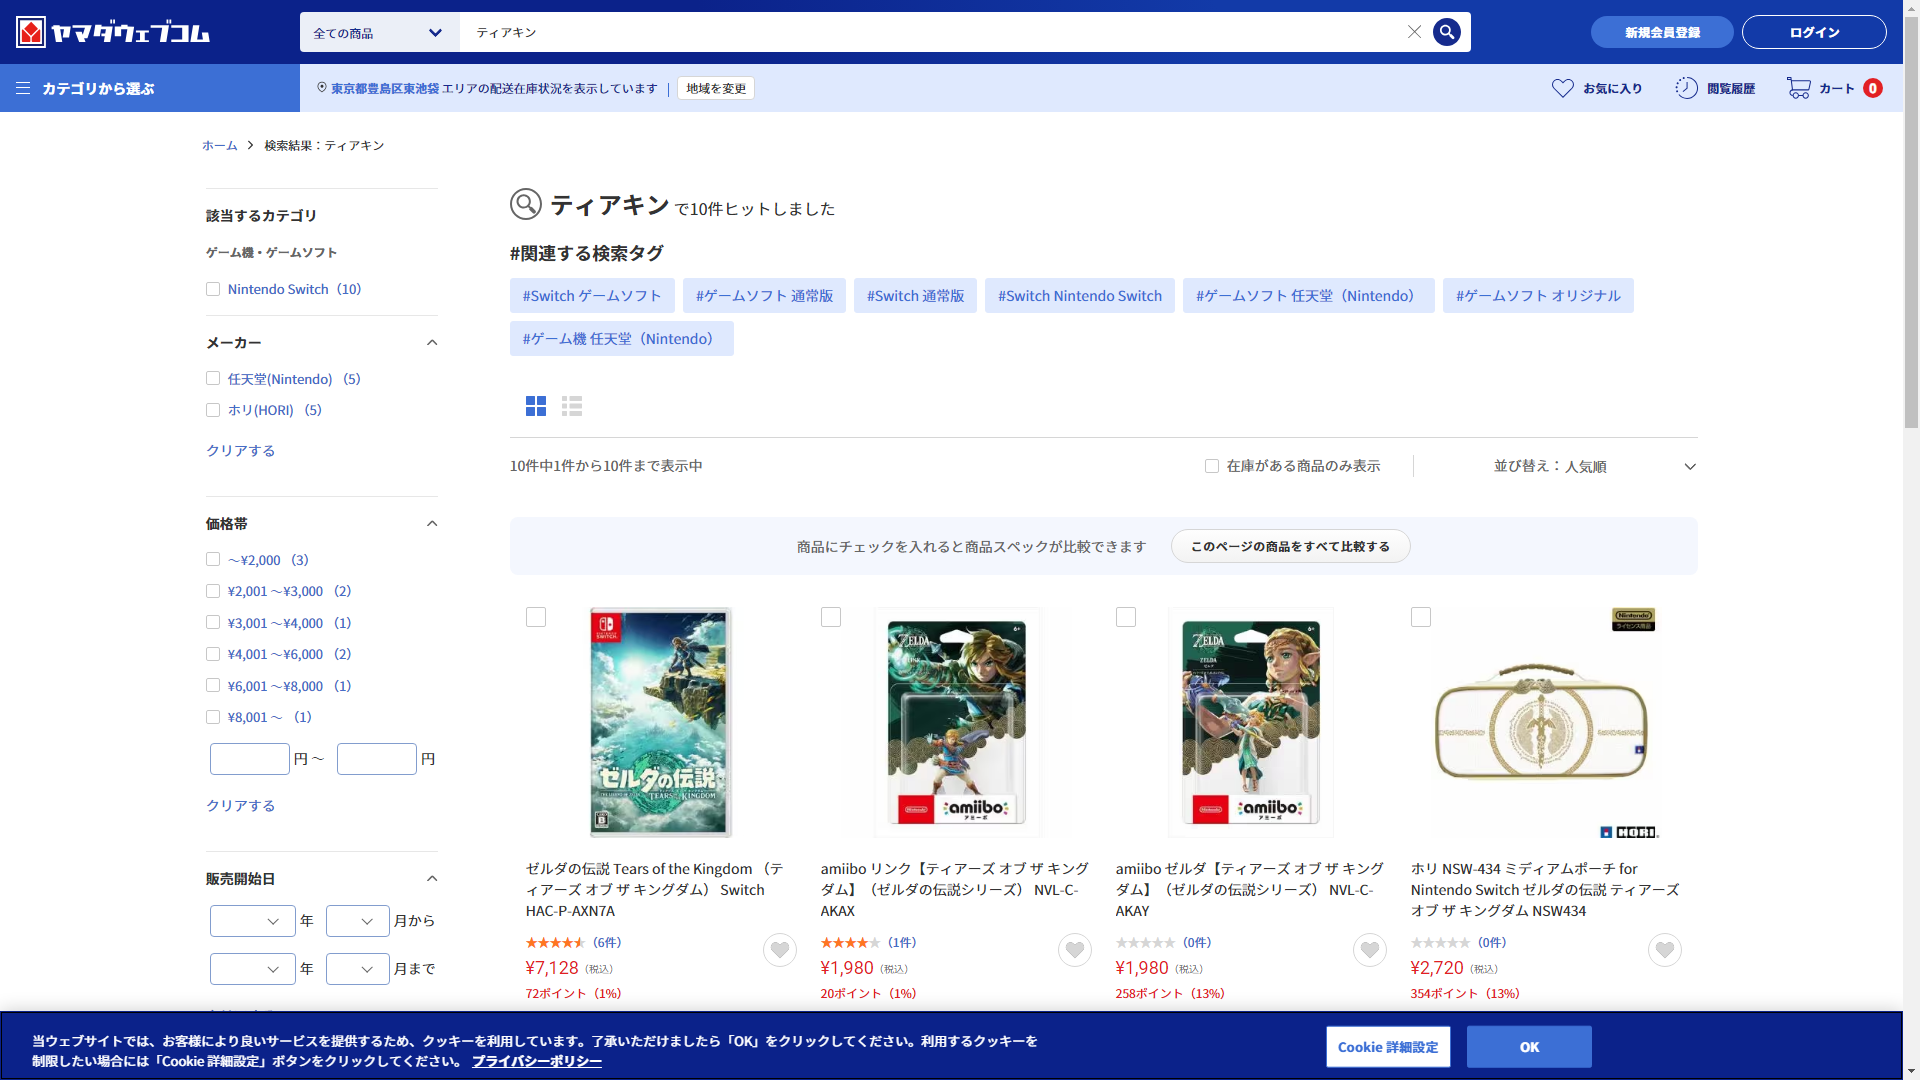
Task: Open the 全ての商品 category dropdown
Action: [x=378, y=32]
